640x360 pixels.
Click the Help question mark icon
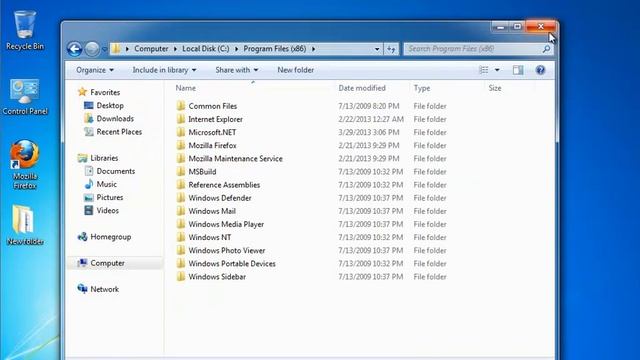point(540,70)
